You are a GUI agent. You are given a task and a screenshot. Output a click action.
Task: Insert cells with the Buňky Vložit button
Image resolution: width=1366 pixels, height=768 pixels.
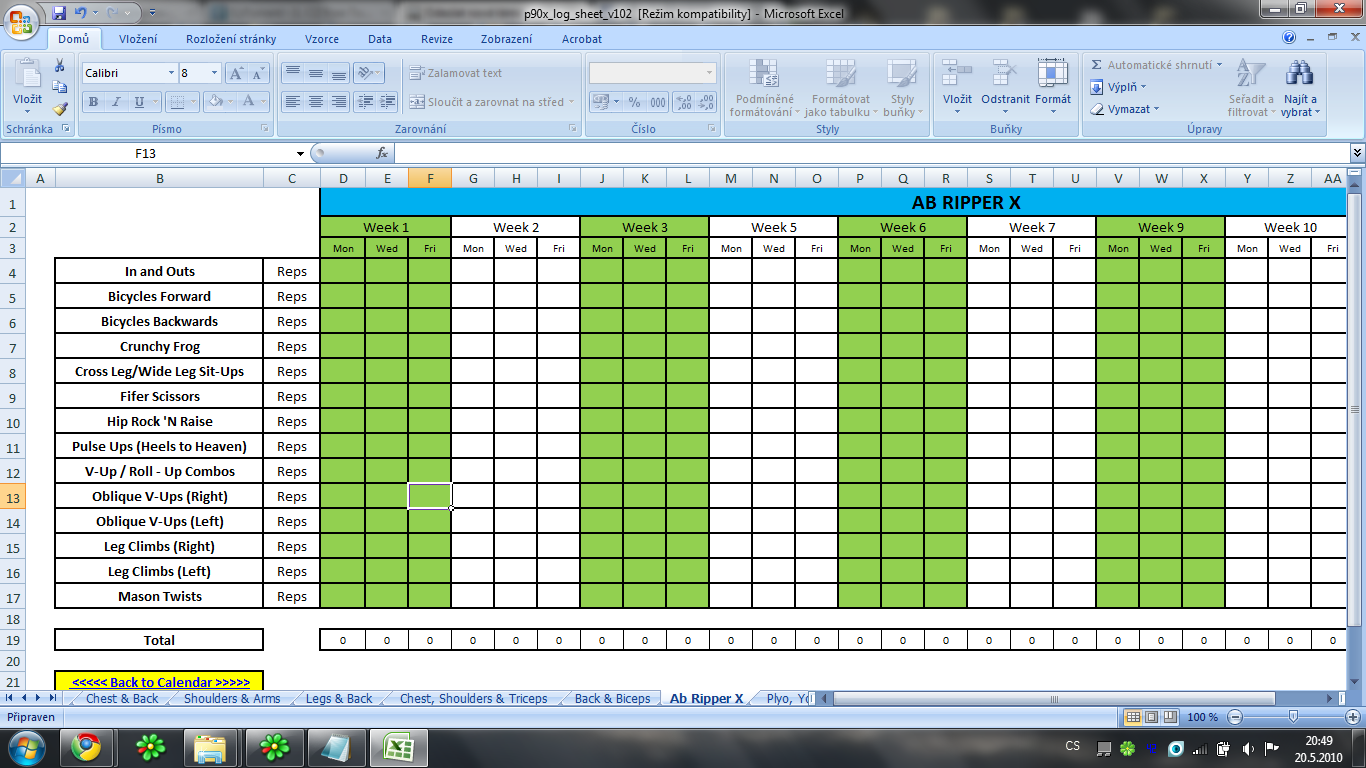(957, 88)
